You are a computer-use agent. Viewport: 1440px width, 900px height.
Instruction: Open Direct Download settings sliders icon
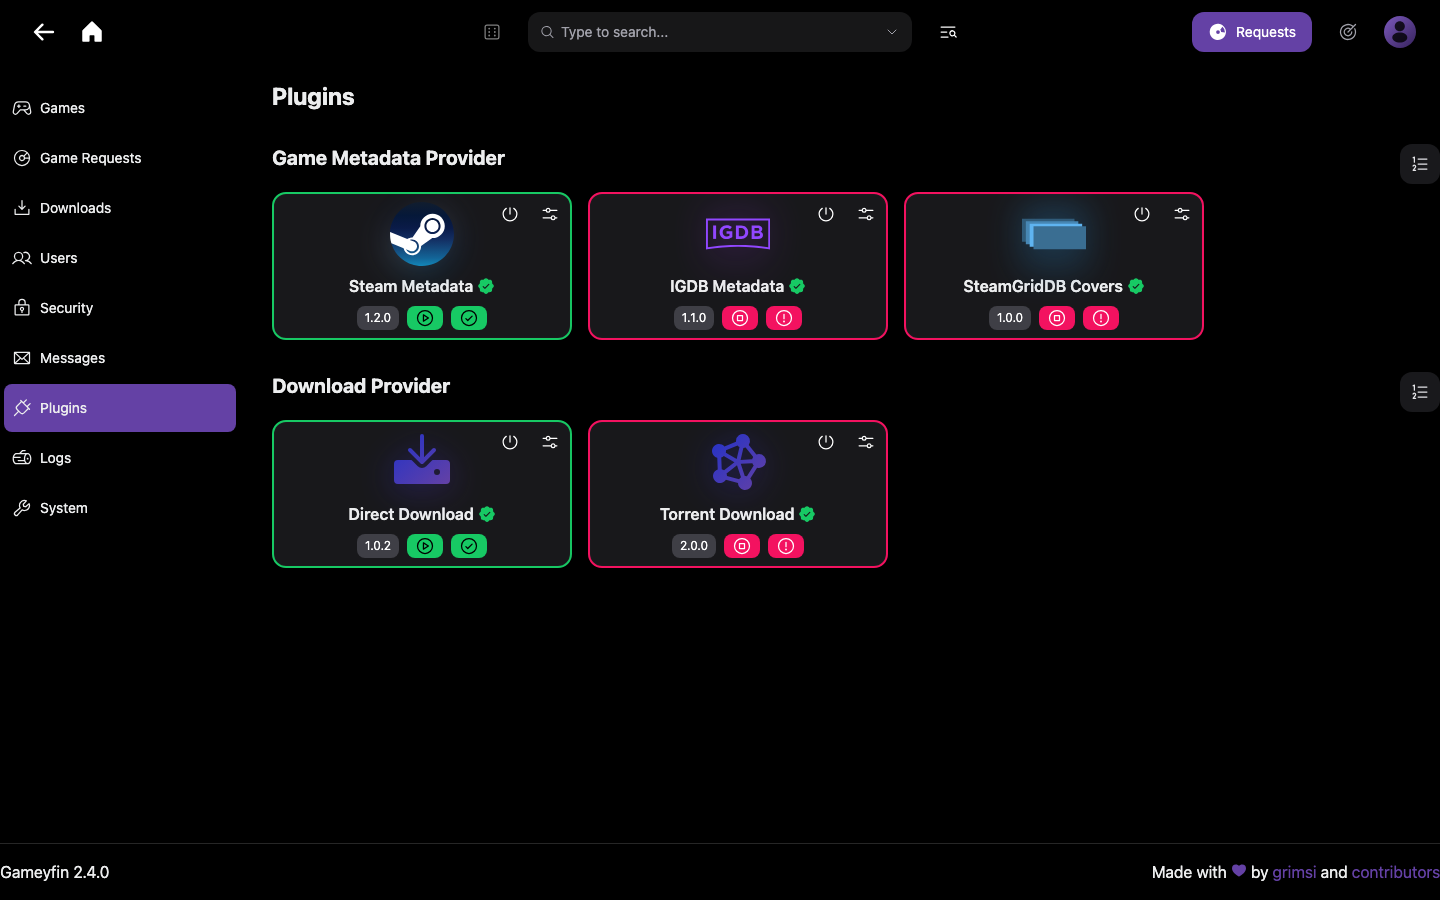[x=550, y=442]
